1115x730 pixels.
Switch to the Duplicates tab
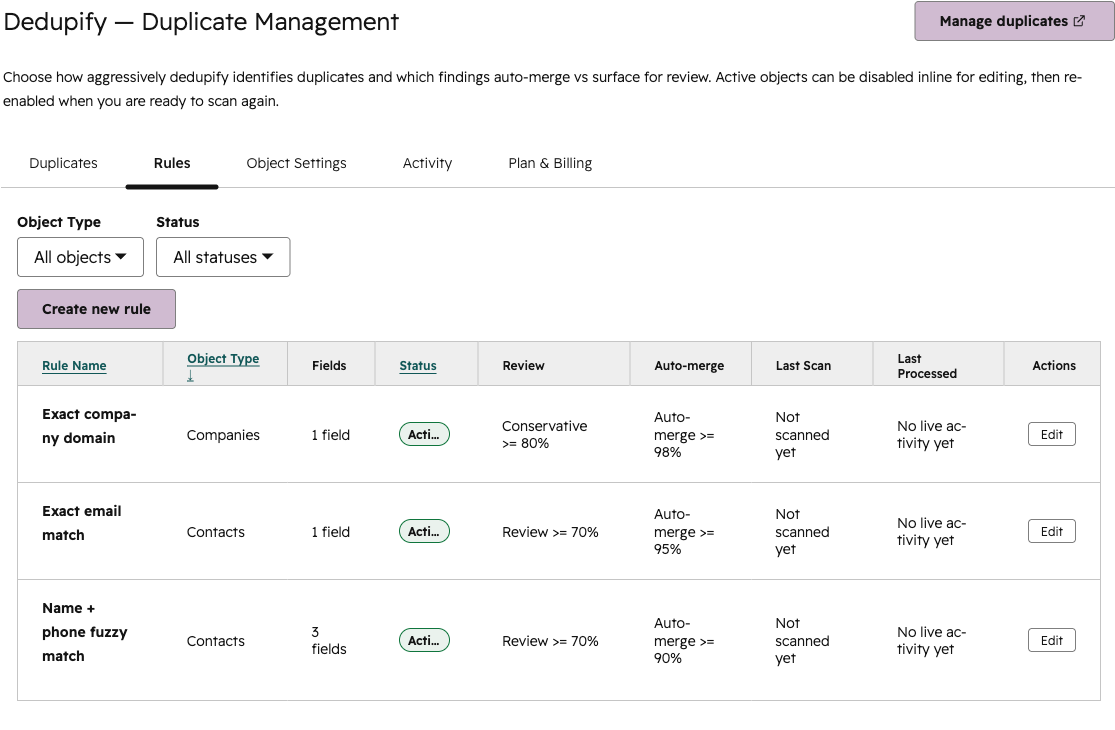(x=63, y=163)
